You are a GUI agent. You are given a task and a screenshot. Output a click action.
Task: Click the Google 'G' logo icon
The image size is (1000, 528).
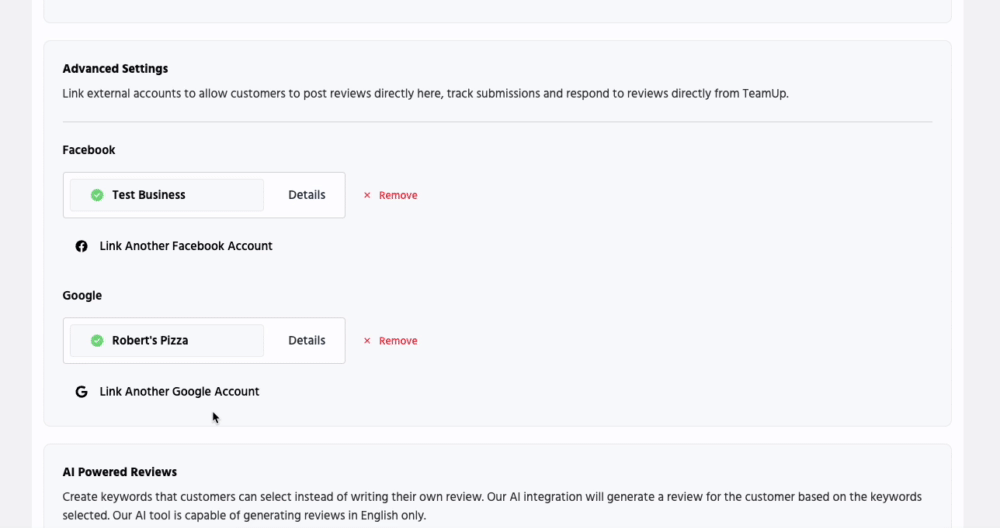click(x=82, y=392)
